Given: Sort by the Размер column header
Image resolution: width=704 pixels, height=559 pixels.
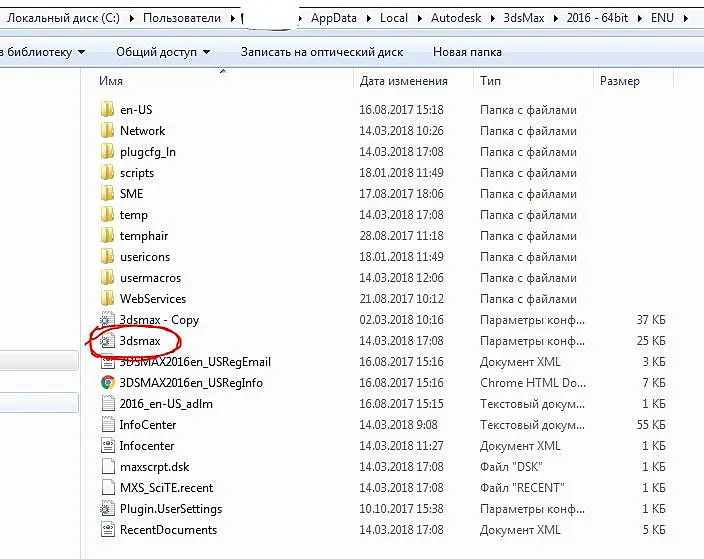Looking at the screenshot, I should pos(620,81).
